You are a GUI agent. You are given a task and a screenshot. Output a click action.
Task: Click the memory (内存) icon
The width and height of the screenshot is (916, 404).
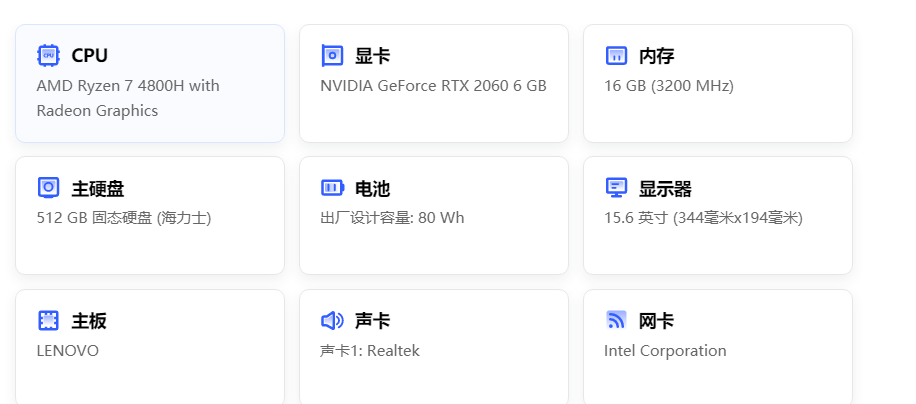(x=616, y=55)
